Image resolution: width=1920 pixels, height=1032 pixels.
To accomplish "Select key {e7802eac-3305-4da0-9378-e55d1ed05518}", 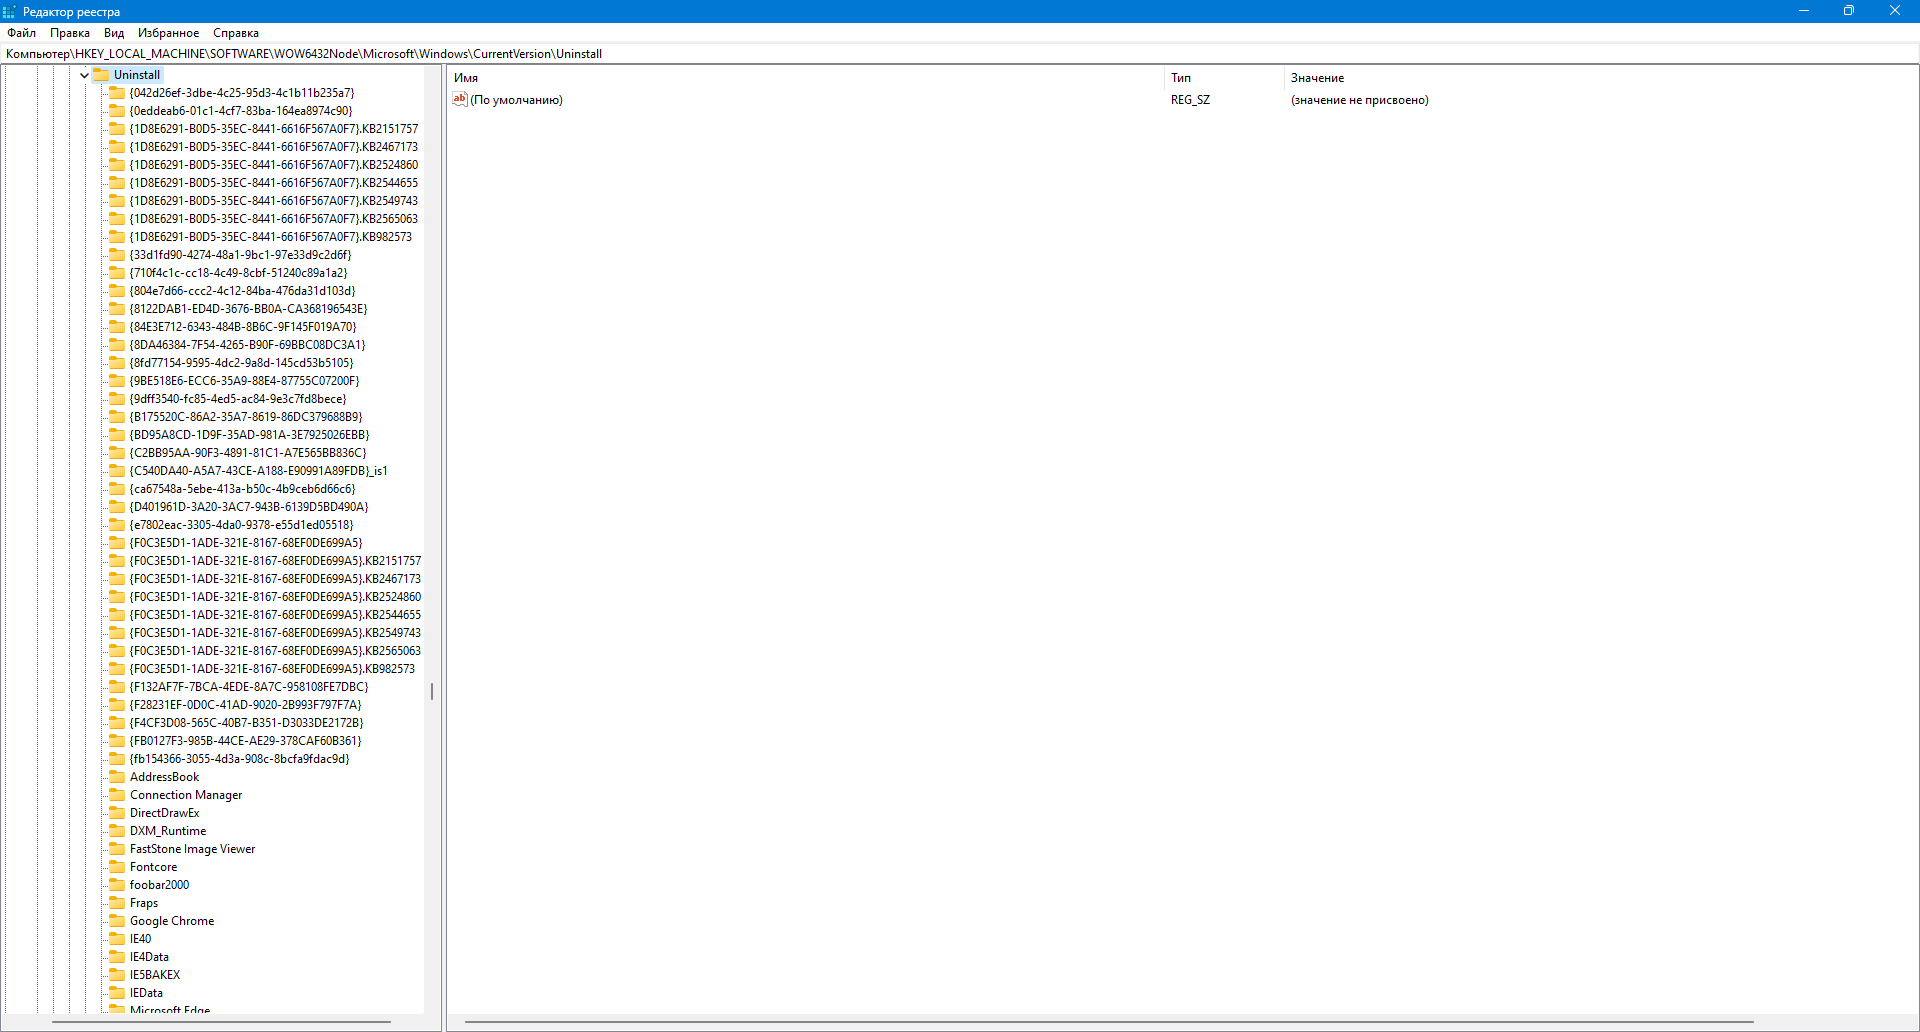I will tap(241, 525).
